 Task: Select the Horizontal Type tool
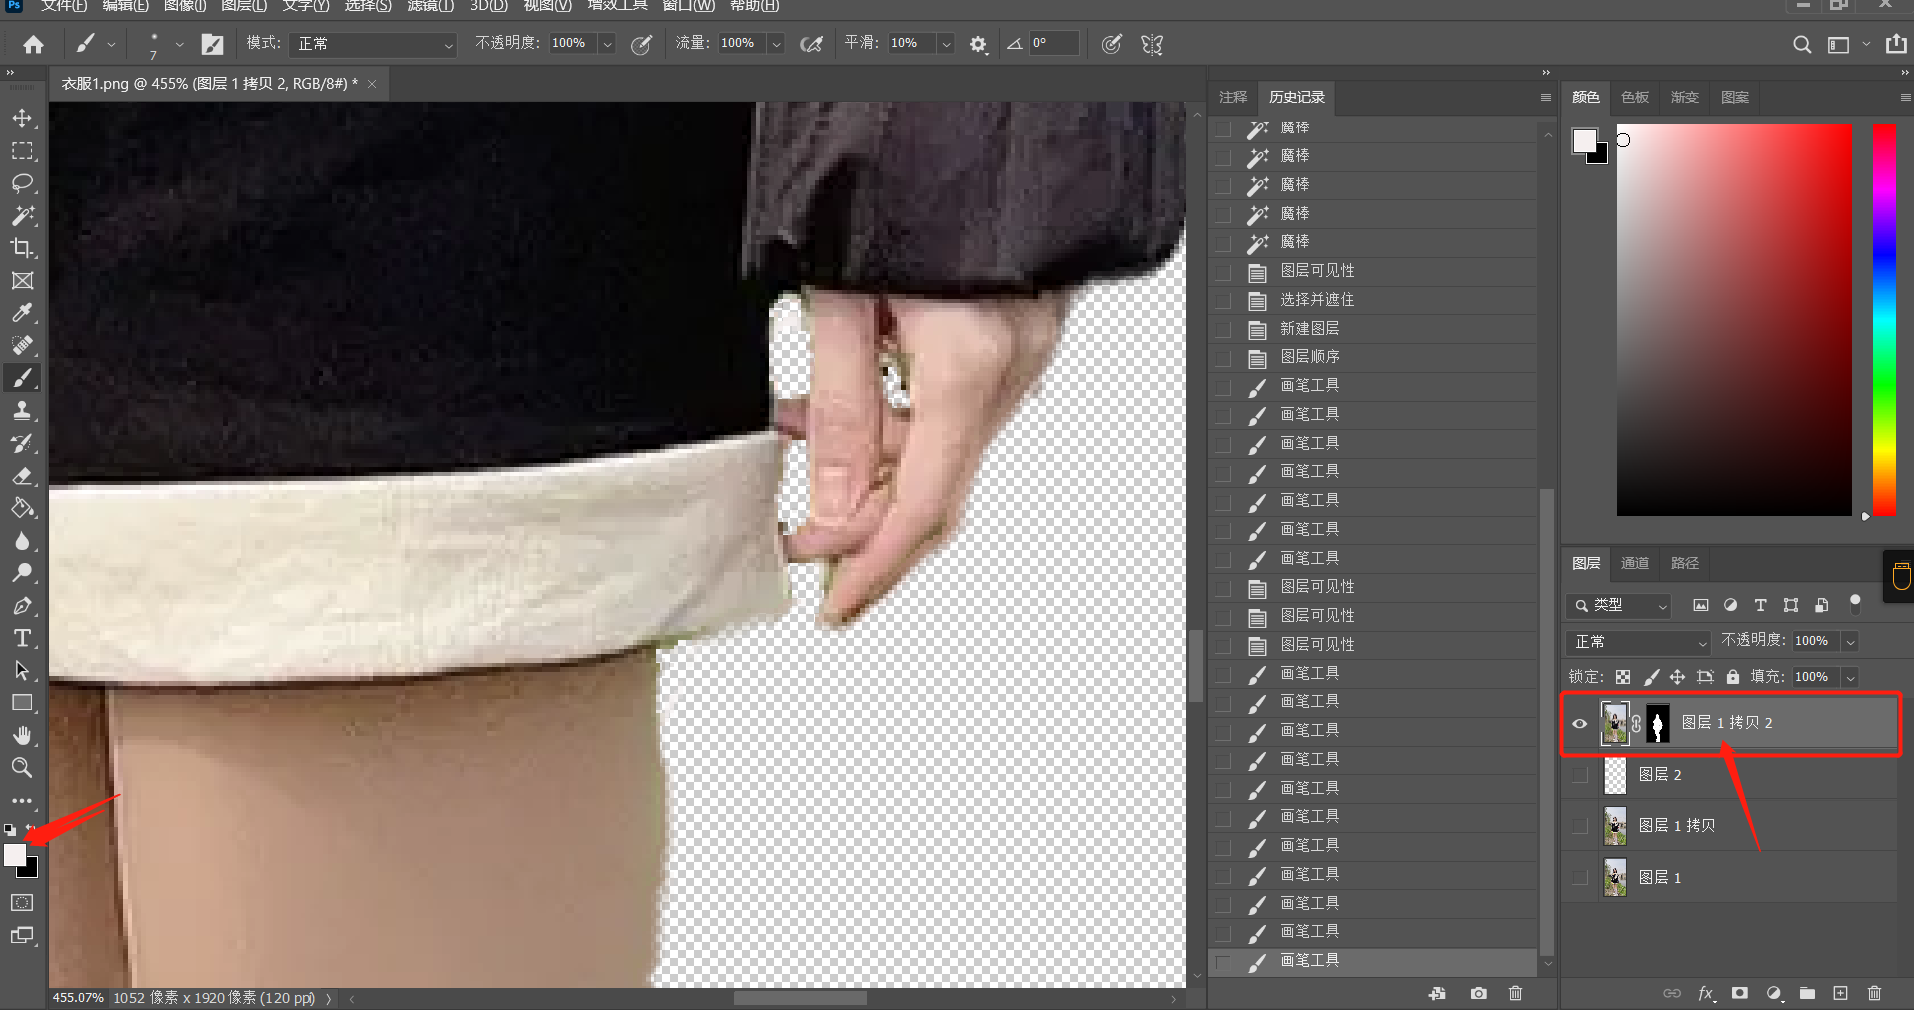(22, 638)
